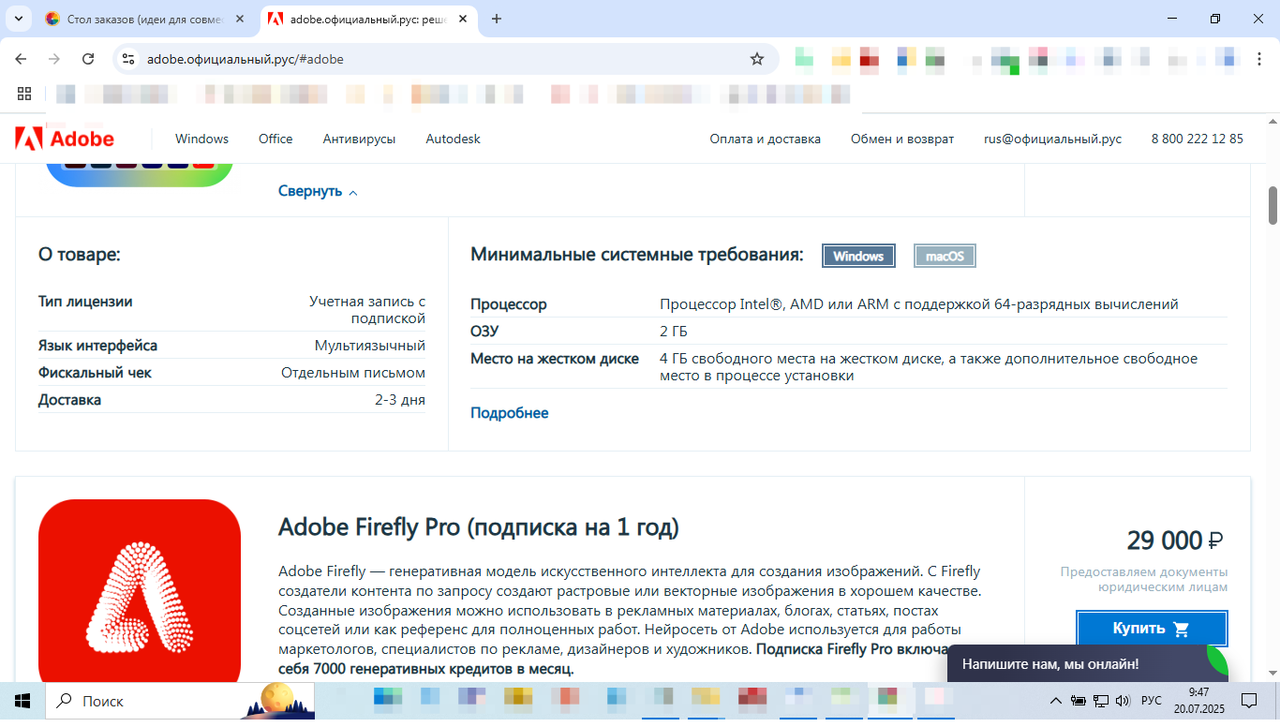The image size is (1280, 725).
Task: Open the tab search dropdown
Action: [x=19, y=19]
